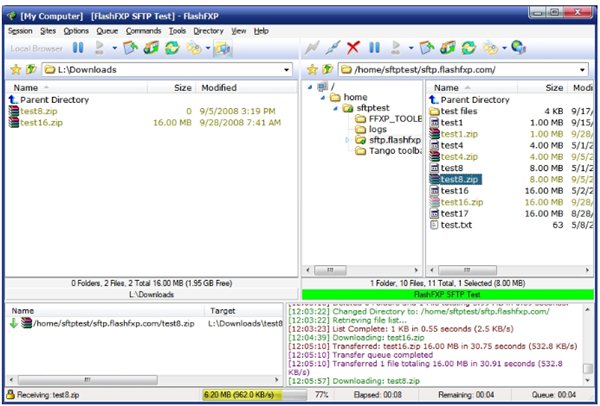
Task: Click the red X abort icon
Action: pos(352,47)
